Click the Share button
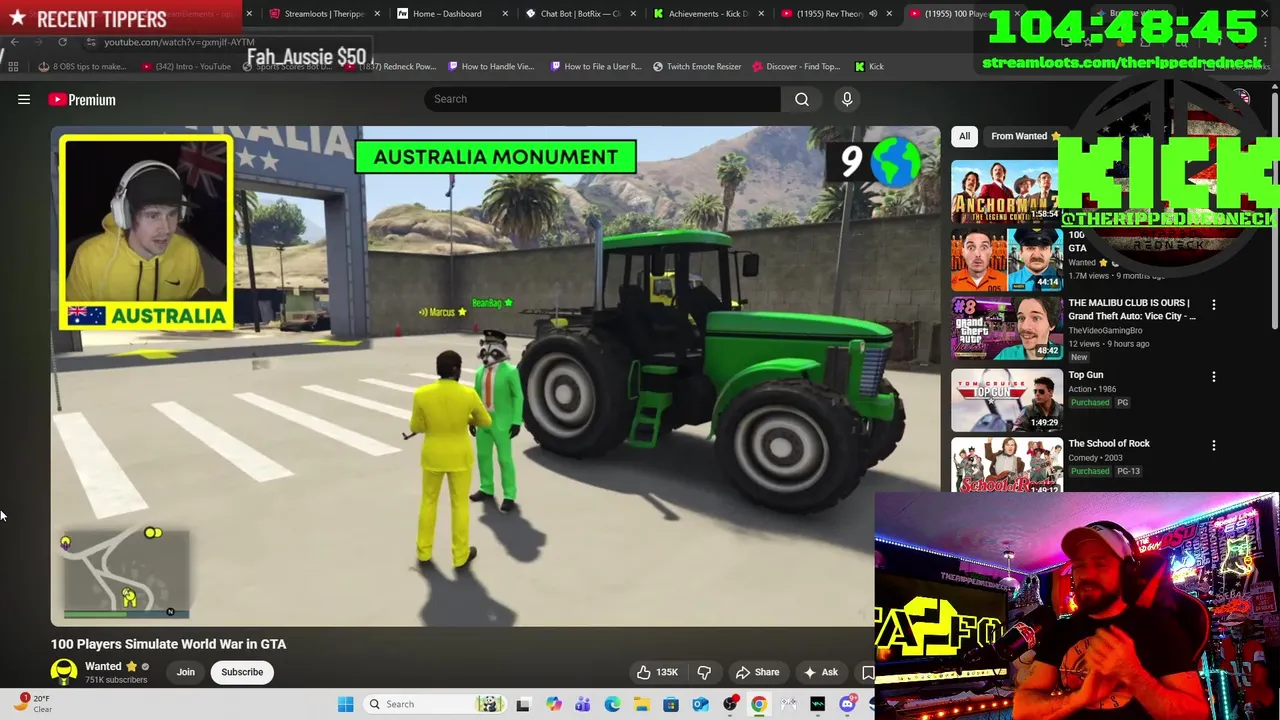Screen dimensions: 1280x720 [x=757, y=672]
